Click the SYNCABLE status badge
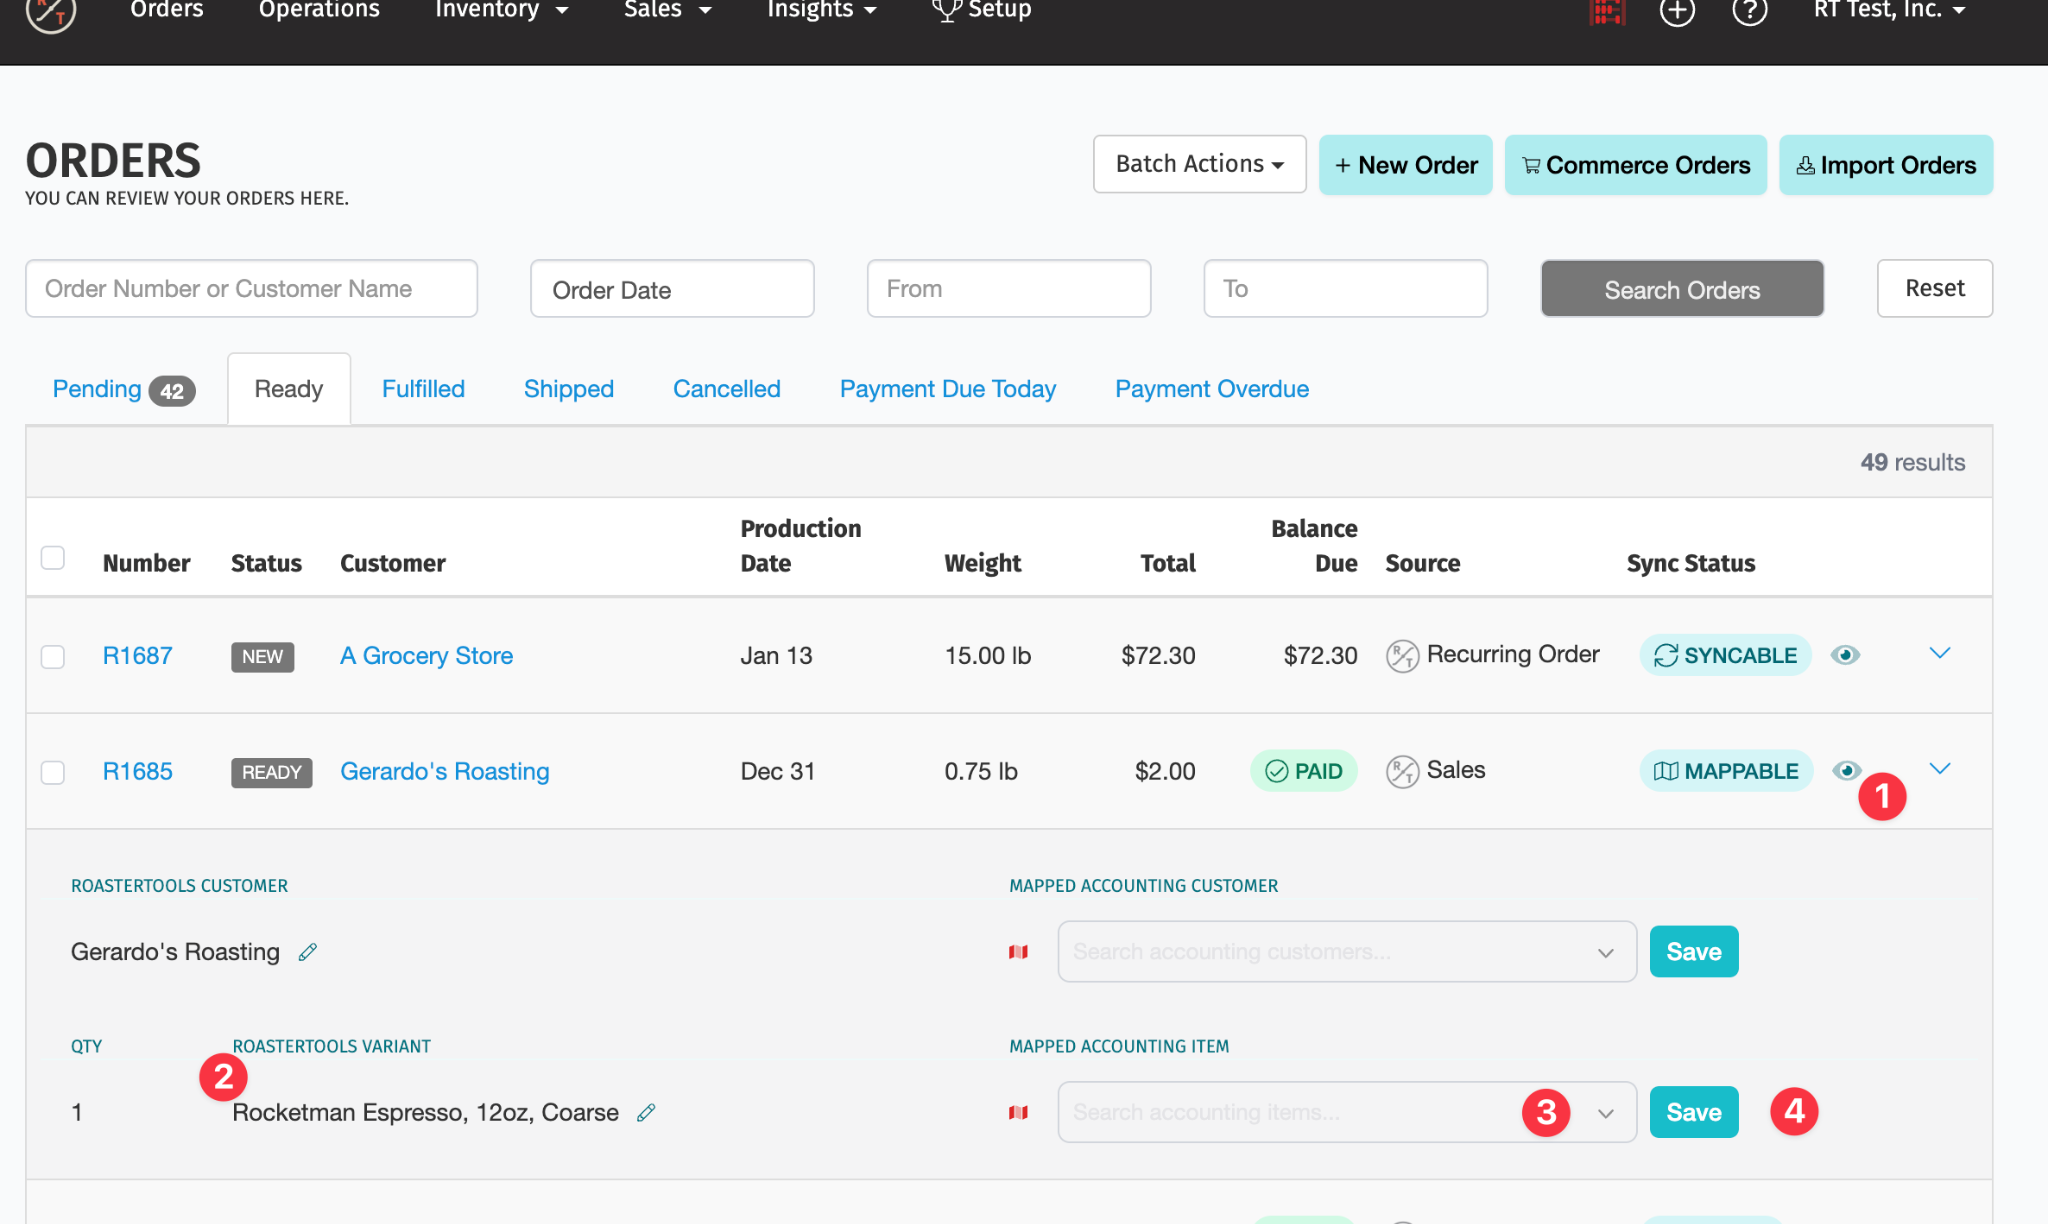The width and height of the screenshot is (2048, 1224). click(1725, 655)
